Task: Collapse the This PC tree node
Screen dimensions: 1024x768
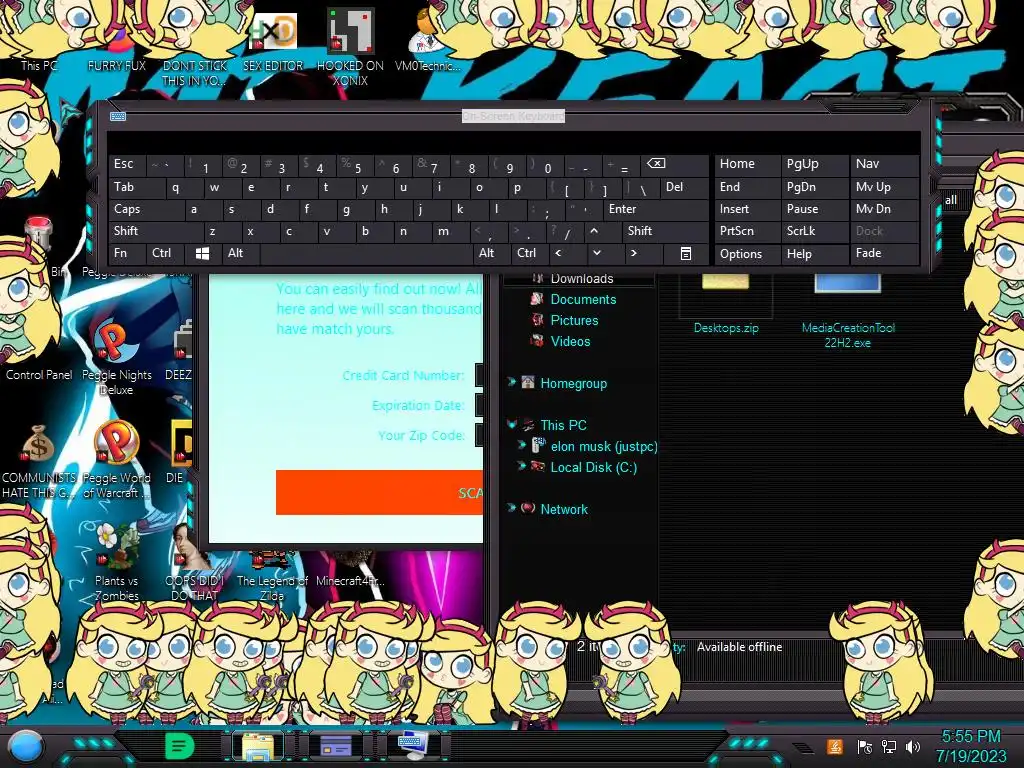Action: 512,424
